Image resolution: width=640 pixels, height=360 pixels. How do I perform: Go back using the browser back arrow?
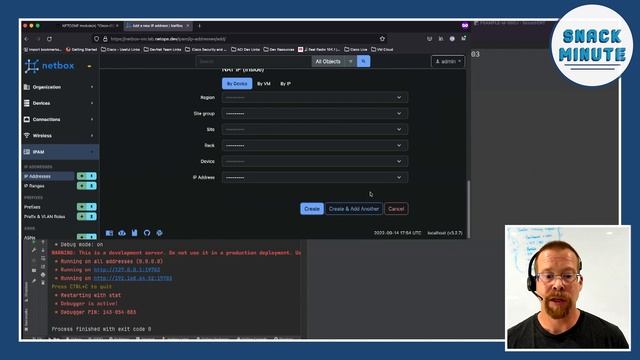coord(27,39)
